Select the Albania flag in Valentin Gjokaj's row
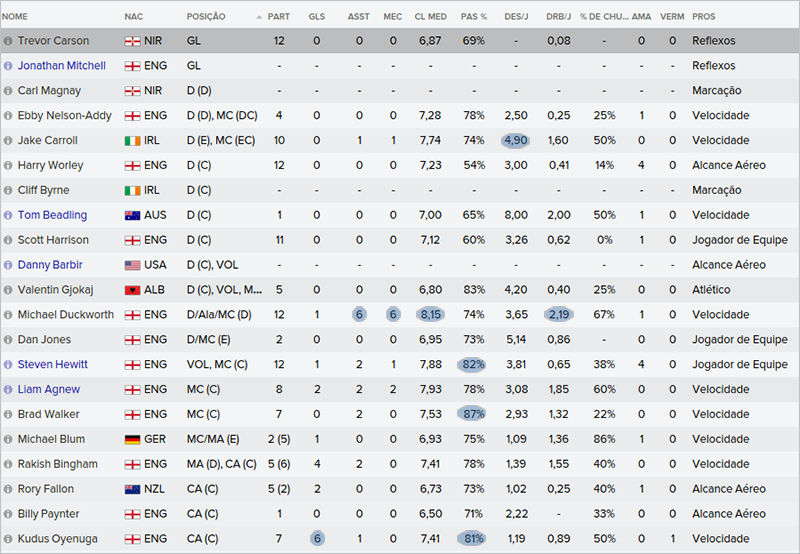The width and height of the screenshot is (800, 554). 131,290
